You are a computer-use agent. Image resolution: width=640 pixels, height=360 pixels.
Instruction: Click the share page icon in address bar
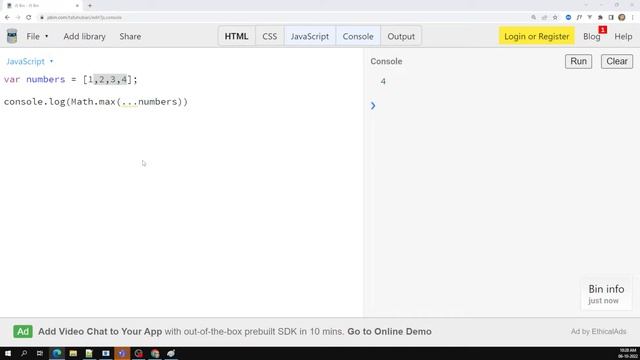click(544, 18)
